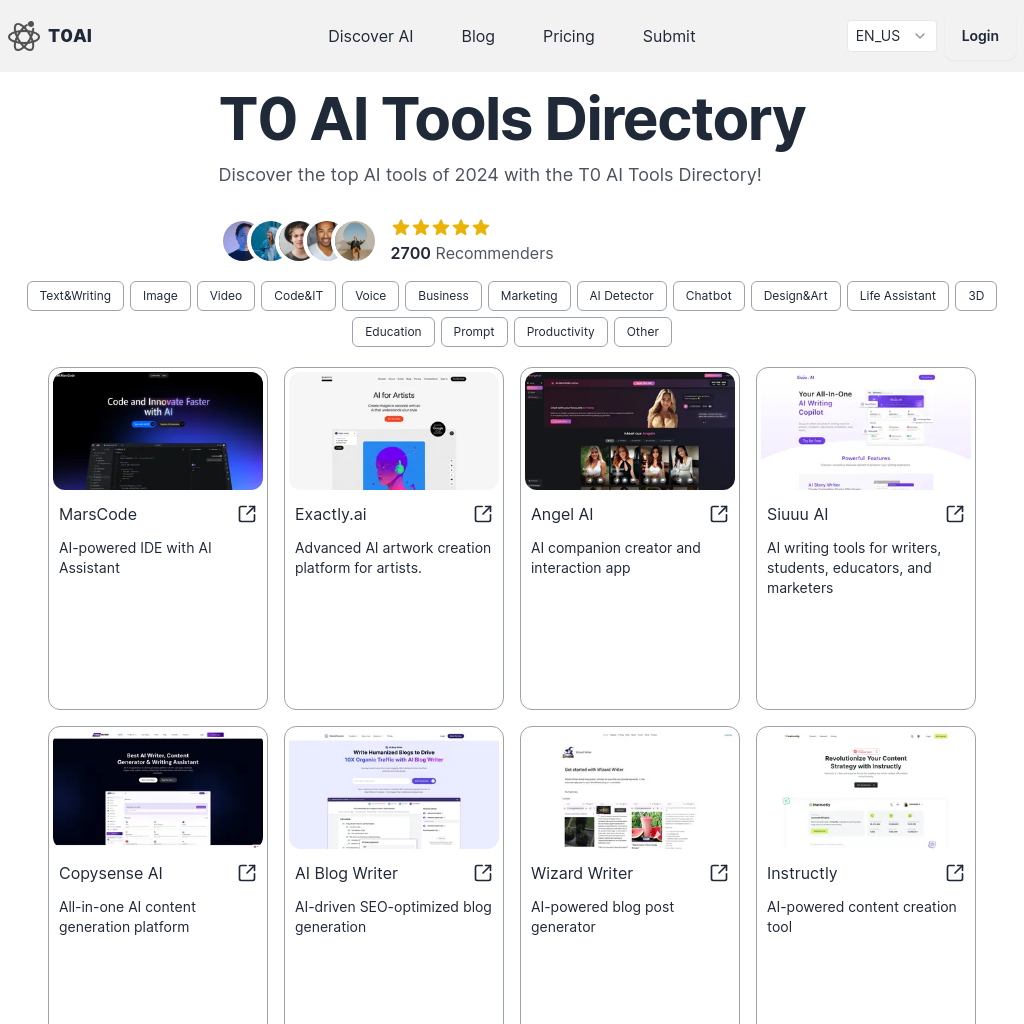Viewport: 1024px width, 1024px height.
Task: Show Prompt category tools
Action: 474,332
